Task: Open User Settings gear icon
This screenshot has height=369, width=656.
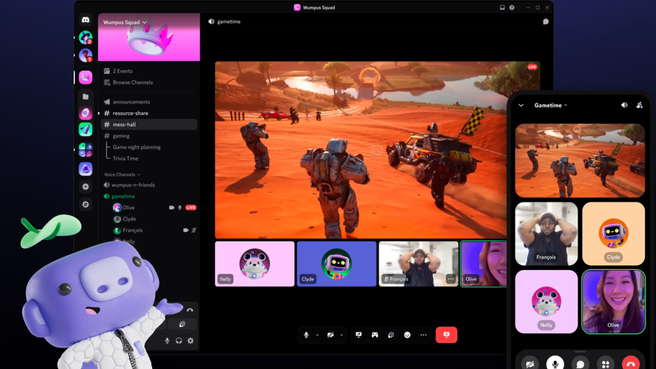Action: 191,341
